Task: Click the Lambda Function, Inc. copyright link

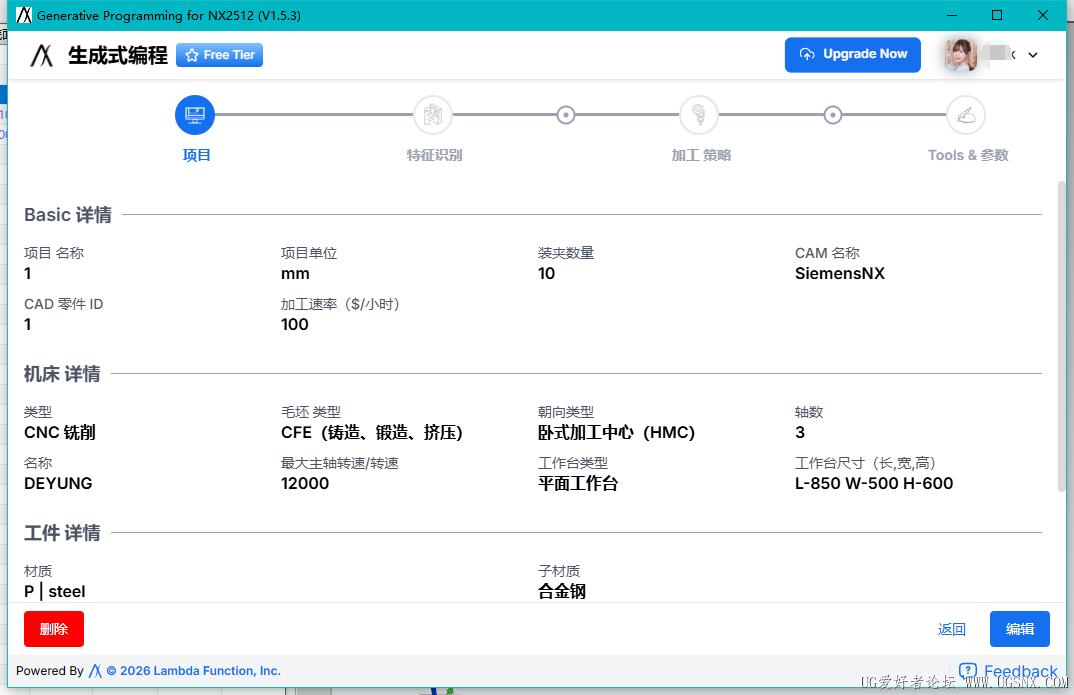Action: pyautogui.click(x=194, y=671)
